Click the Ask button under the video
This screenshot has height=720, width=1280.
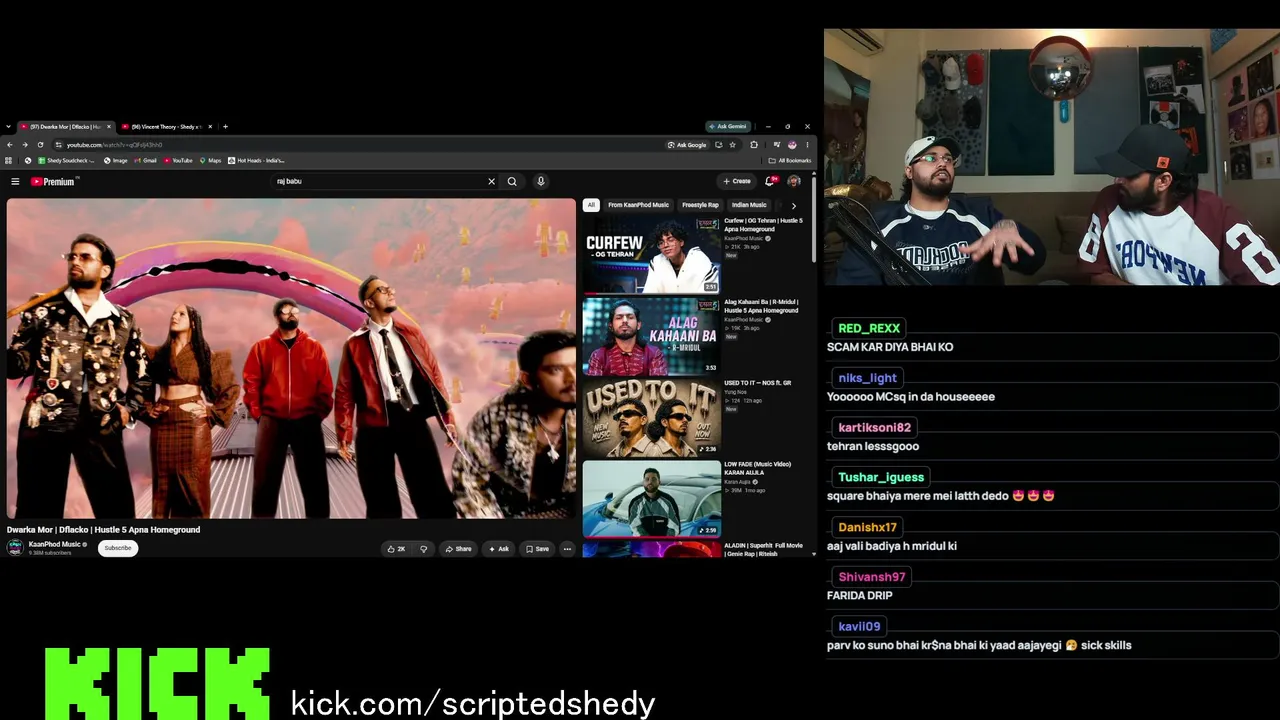[498, 549]
